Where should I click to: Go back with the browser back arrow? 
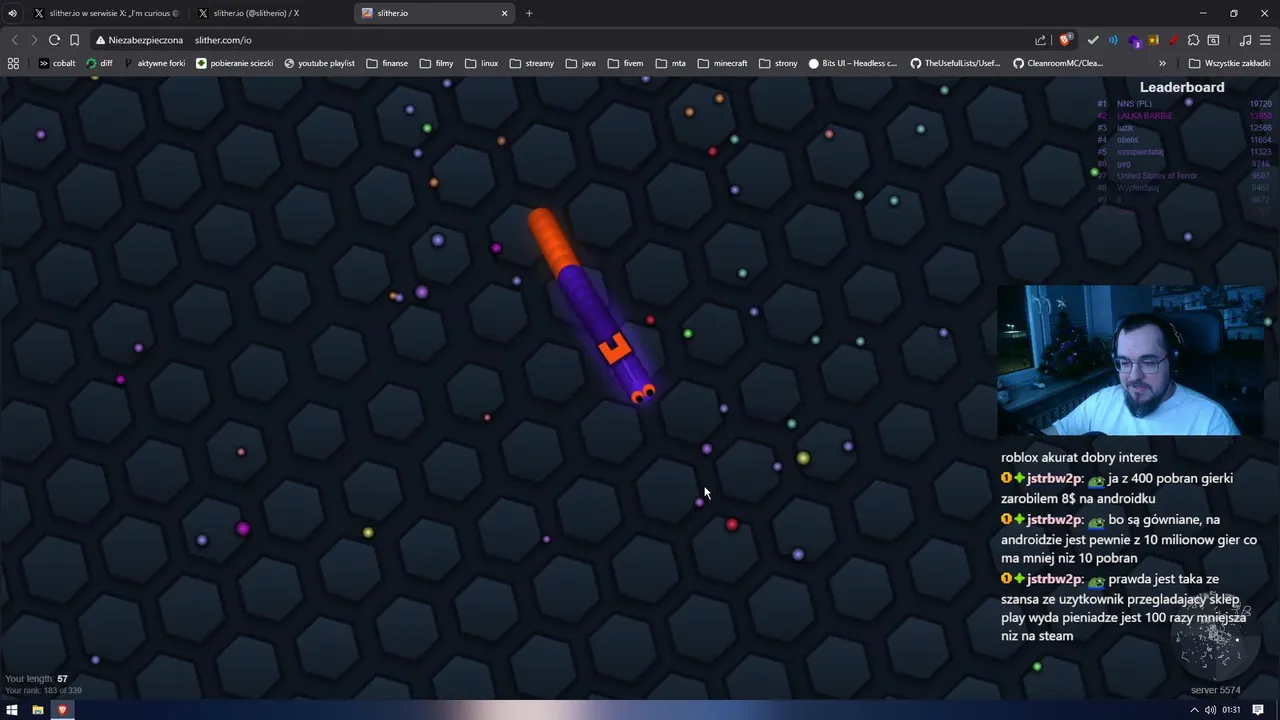click(14, 40)
